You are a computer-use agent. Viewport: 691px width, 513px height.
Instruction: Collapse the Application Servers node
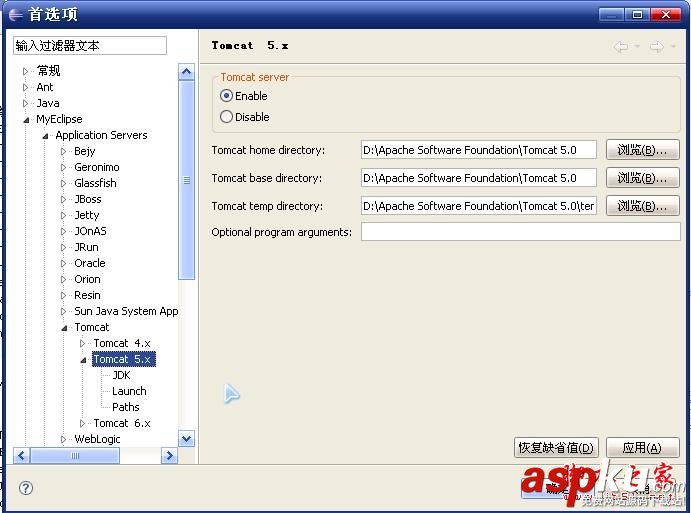click(45, 136)
